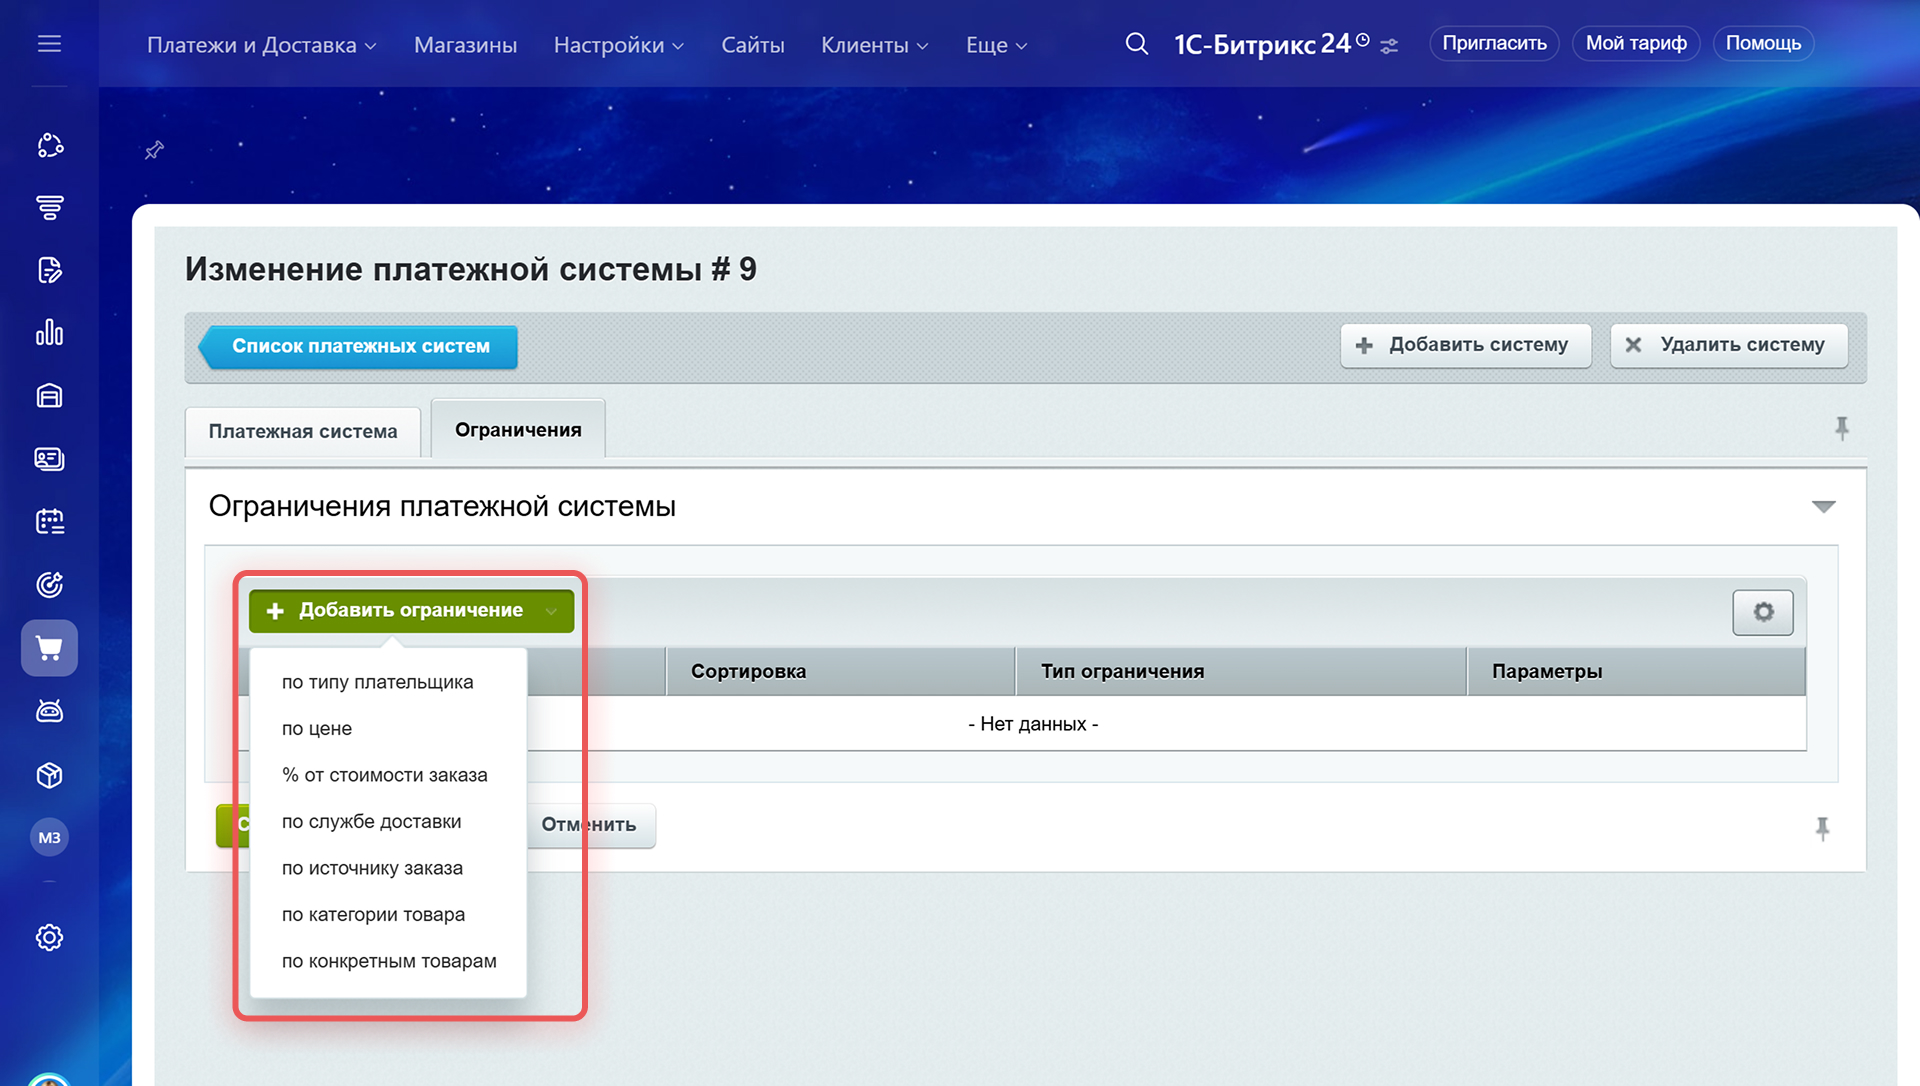Toggle the small pin under header

point(154,151)
